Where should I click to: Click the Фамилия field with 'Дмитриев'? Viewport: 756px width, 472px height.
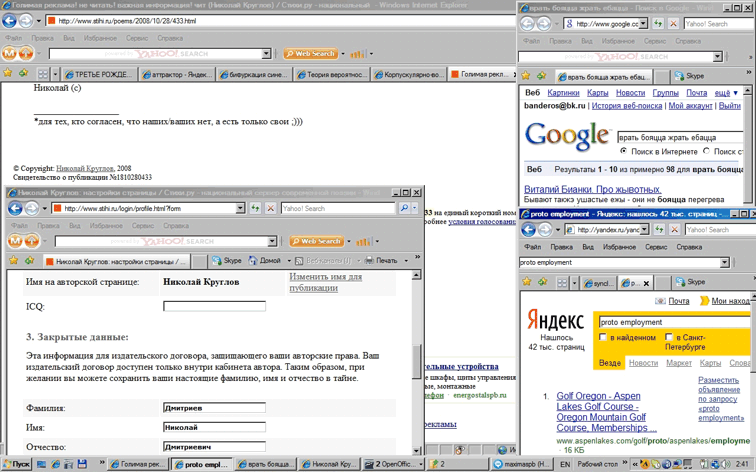214,408
